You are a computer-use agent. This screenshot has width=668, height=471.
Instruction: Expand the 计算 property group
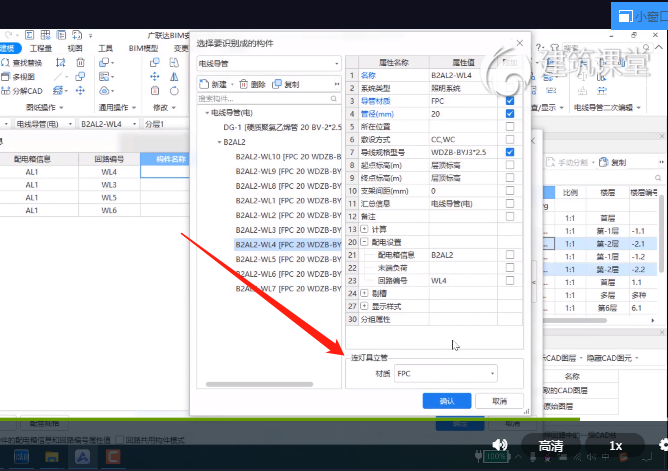point(364,229)
